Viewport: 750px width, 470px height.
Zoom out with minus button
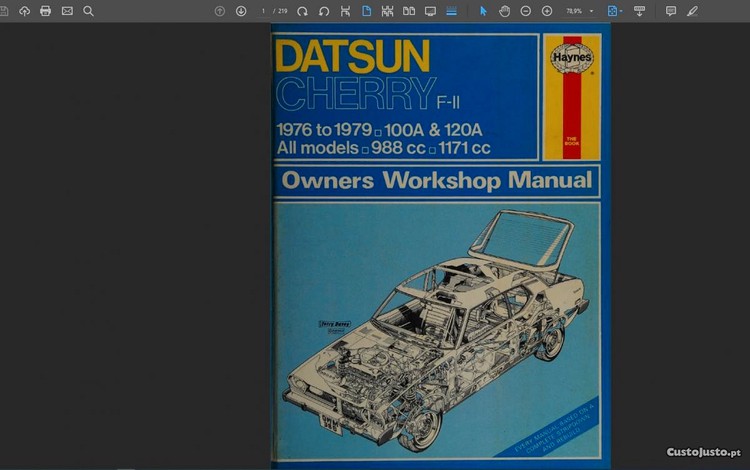(x=526, y=11)
